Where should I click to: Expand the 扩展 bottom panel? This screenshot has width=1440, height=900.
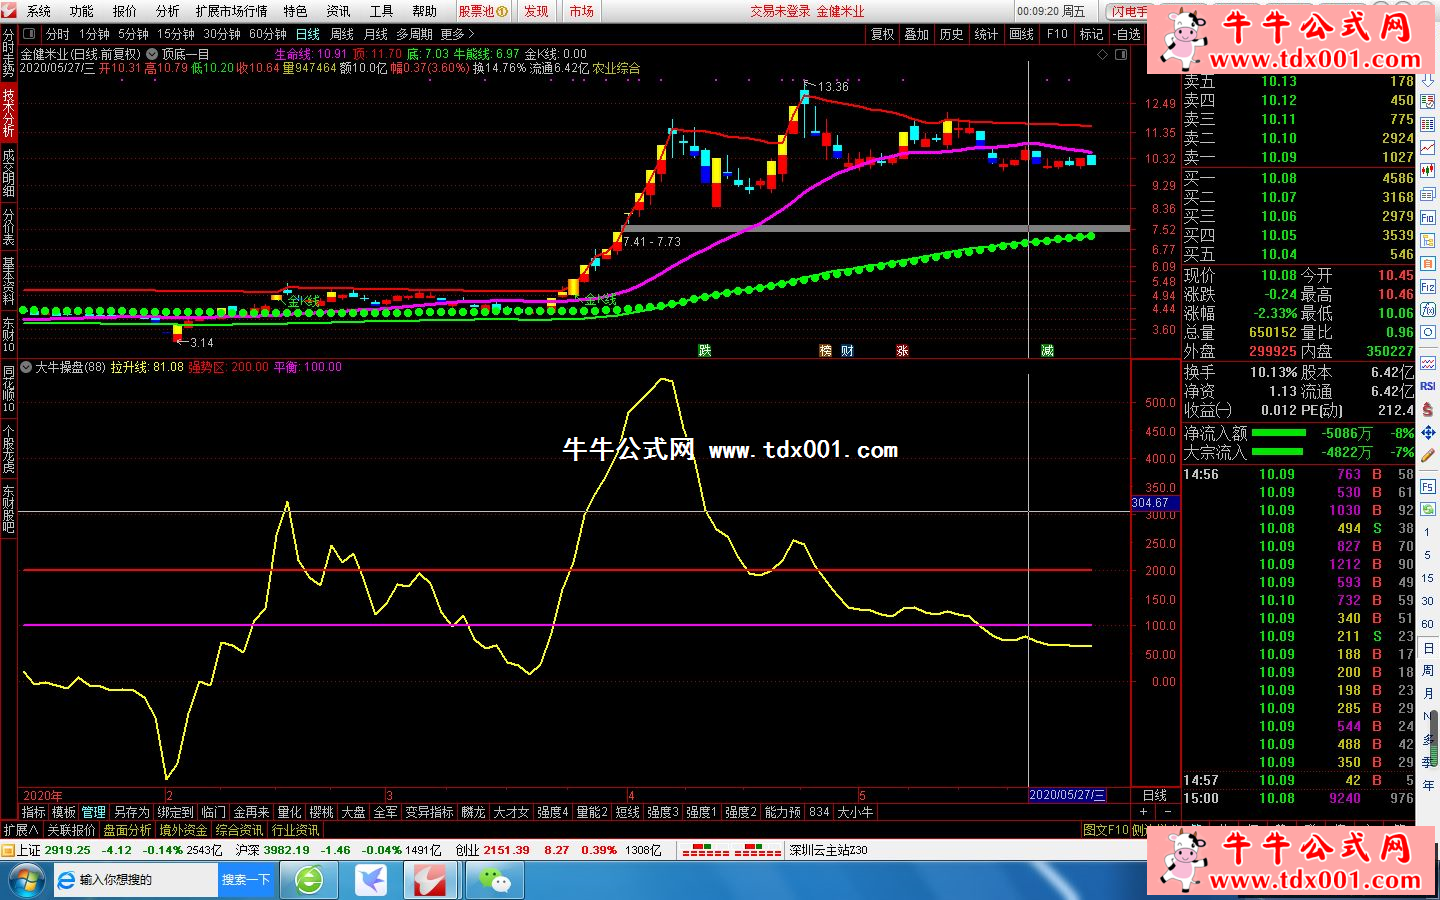20,830
